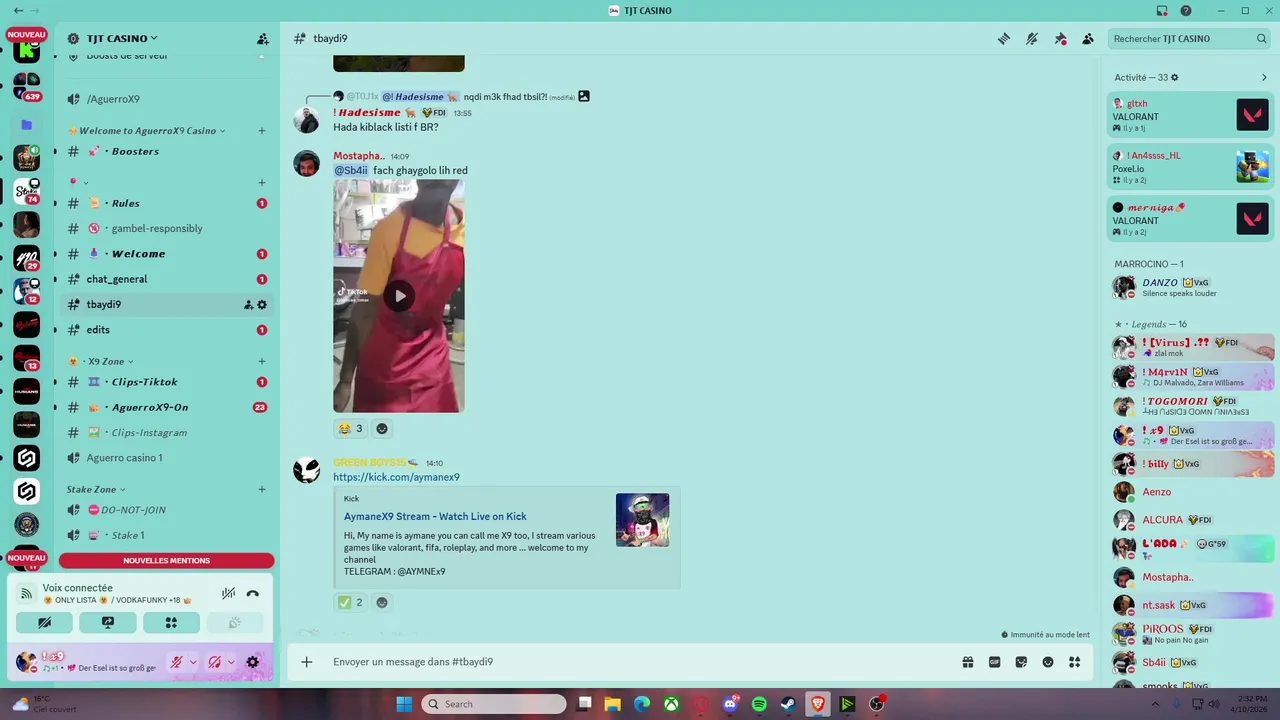This screenshot has width=1280, height=720.
Task: Join the DO-NOT-JOIN voice channel
Action: pos(166,510)
